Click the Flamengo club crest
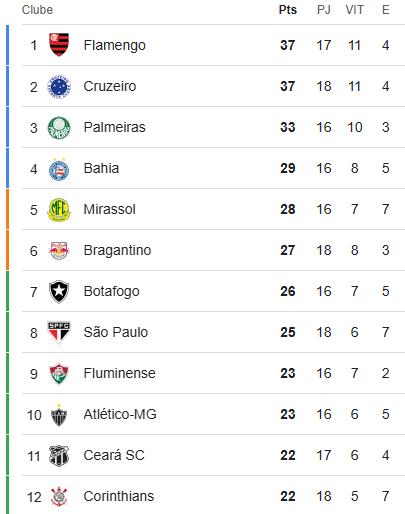This screenshot has height=514, width=405. click(59, 45)
